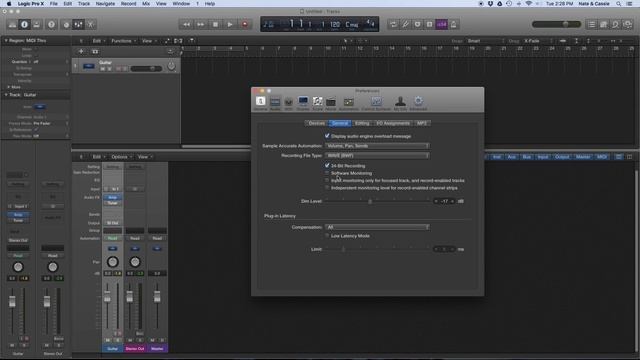Open the Loop Browser button
Image resolution: width=640 pixels, height=360 pixels.
616,24
